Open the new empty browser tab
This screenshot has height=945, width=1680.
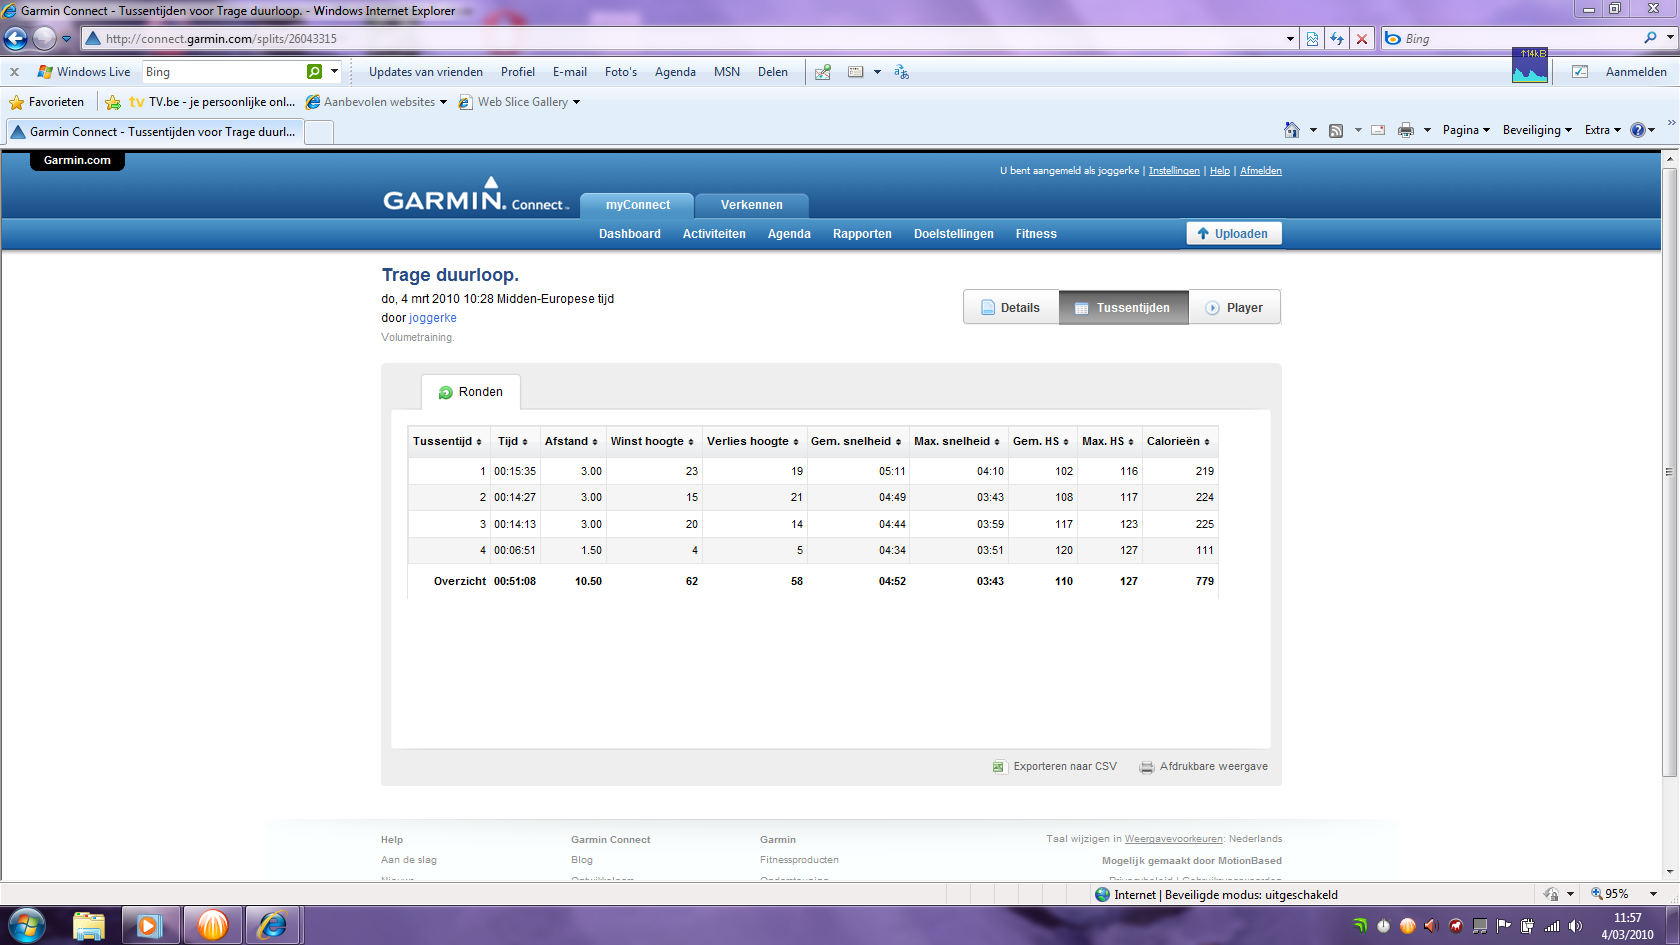(319, 132)
